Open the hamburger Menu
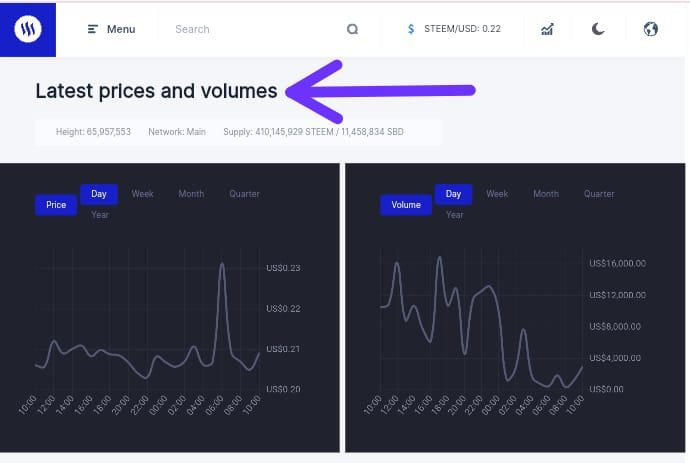Viewport: 690px width, 463px height. pyautogui.click(x=111, y=29)
